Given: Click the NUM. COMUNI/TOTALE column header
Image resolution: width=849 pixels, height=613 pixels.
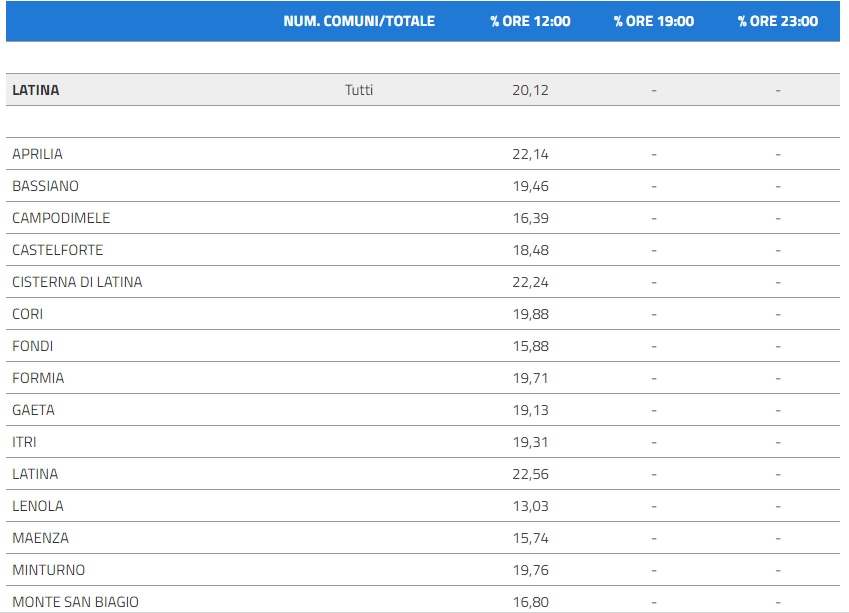Looking at the screenshot, I should point(359,21).
